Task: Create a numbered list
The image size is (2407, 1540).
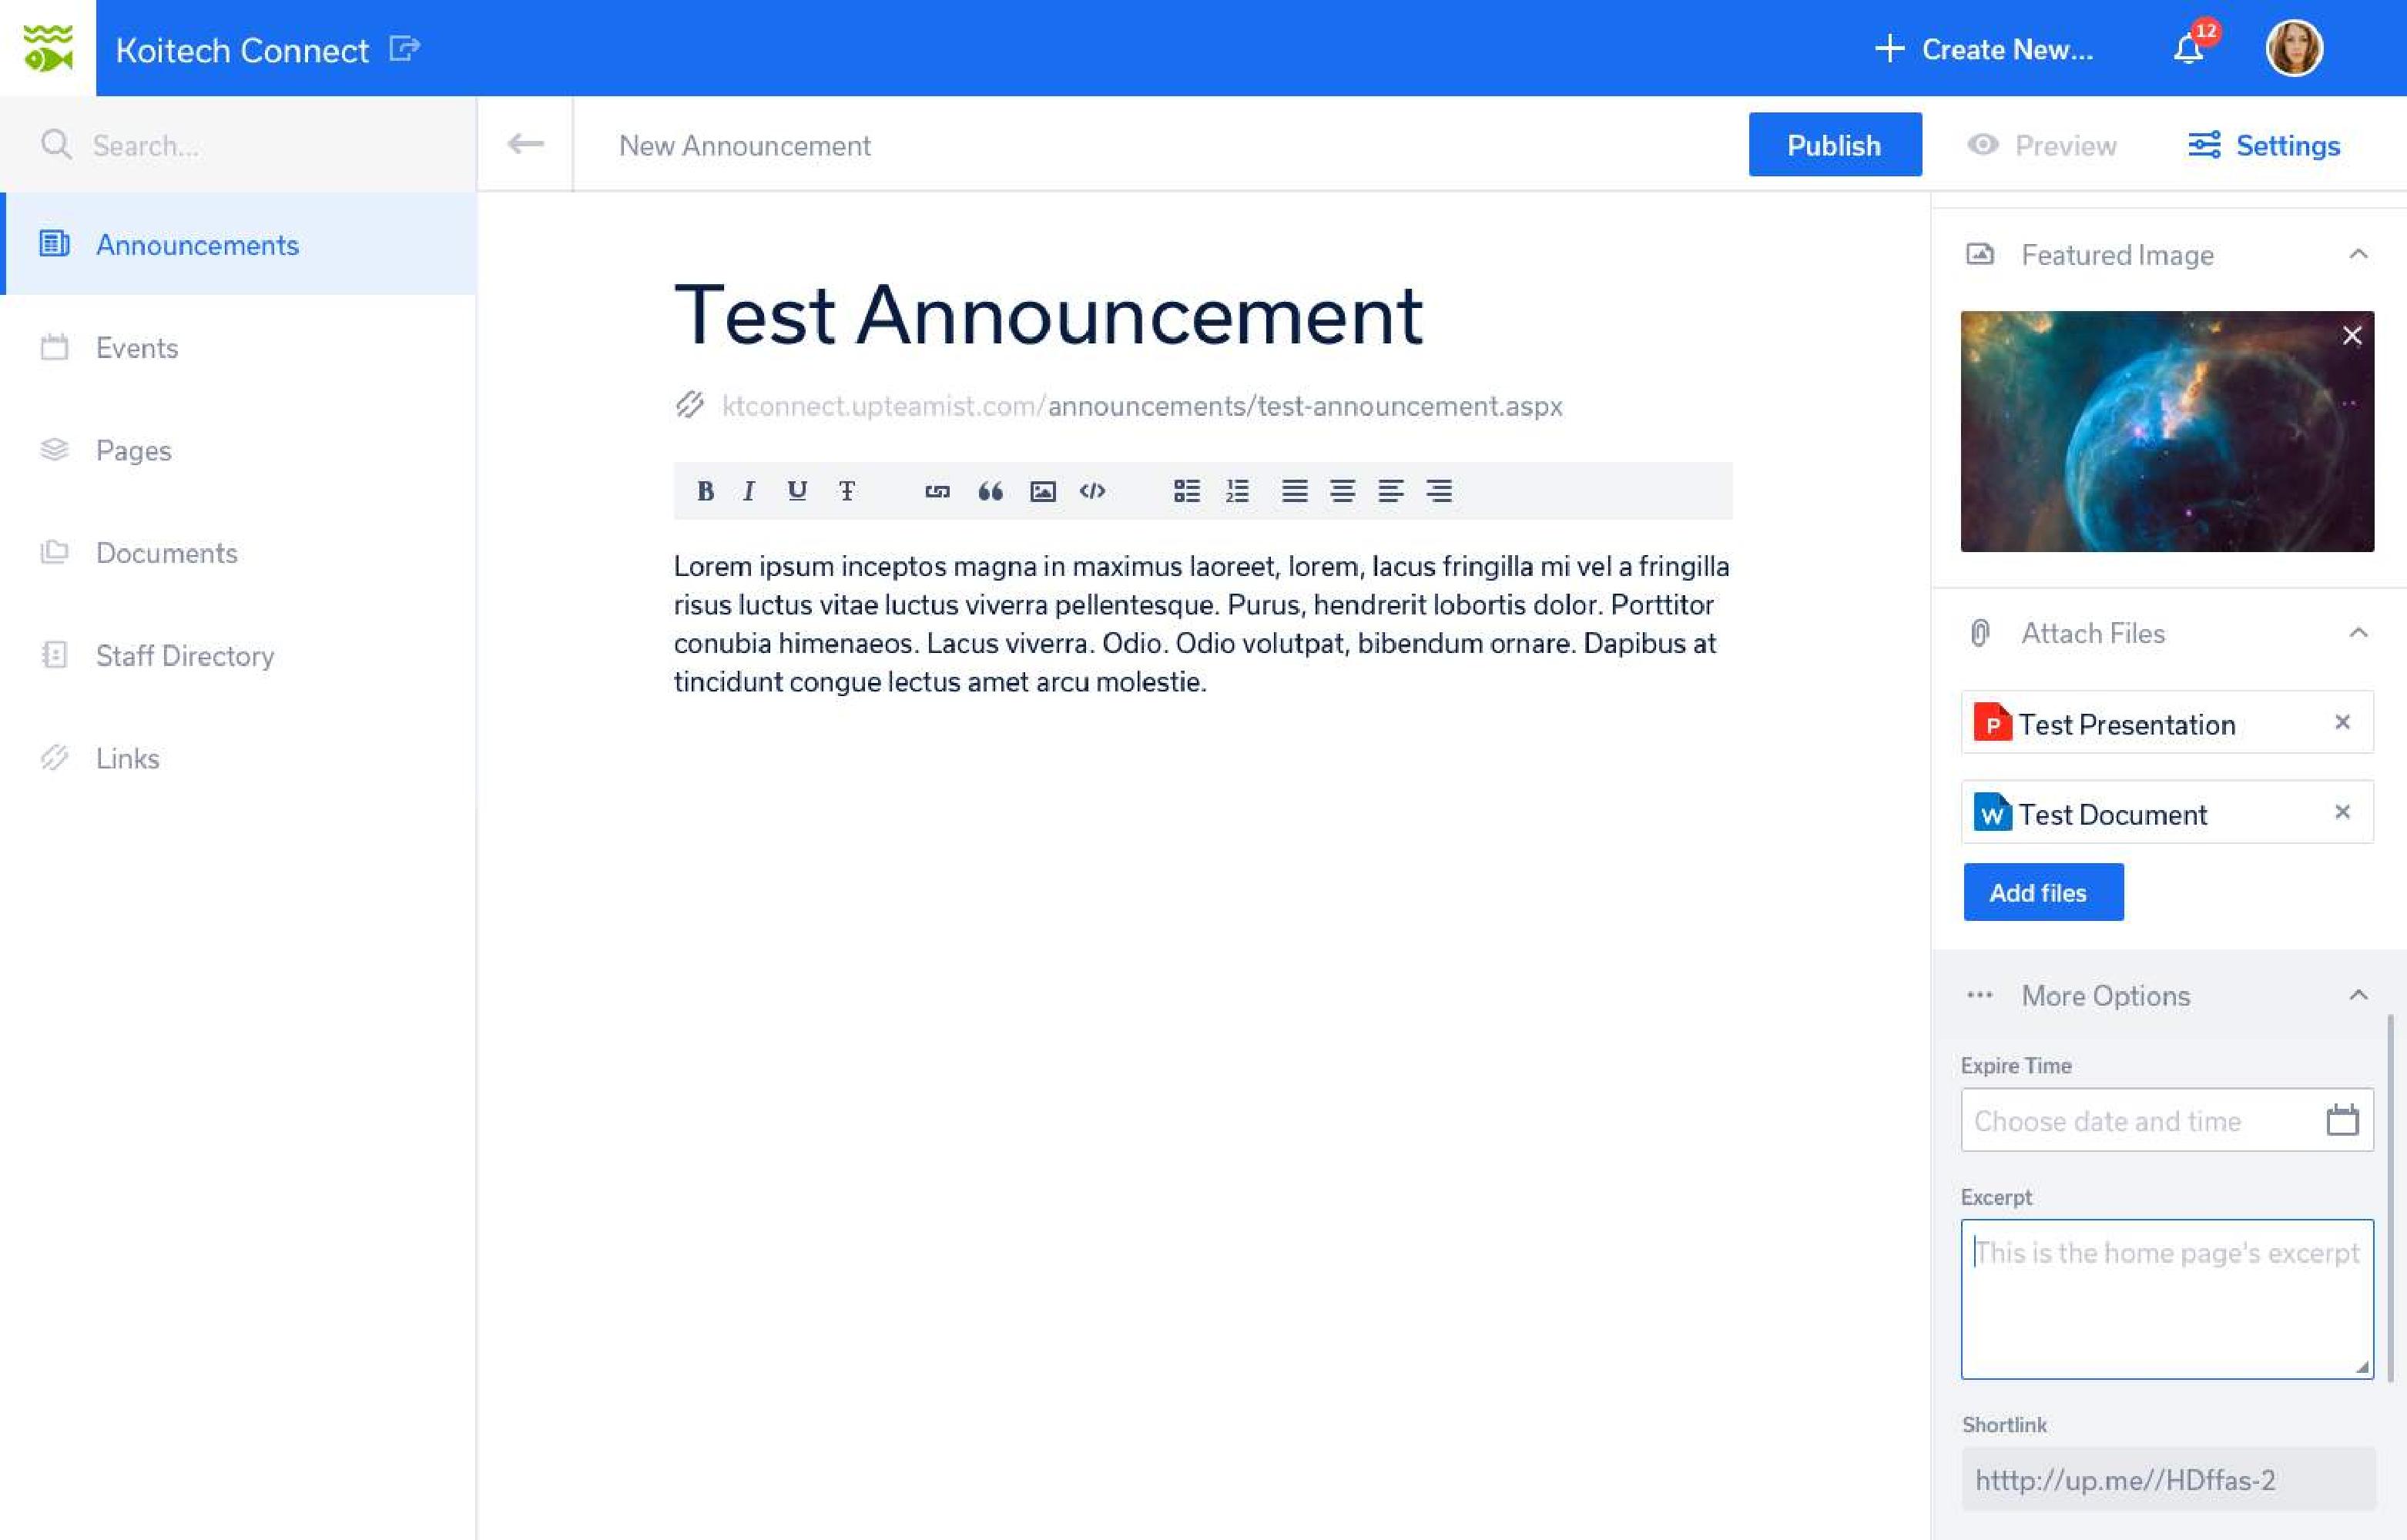Action: 1237,491
